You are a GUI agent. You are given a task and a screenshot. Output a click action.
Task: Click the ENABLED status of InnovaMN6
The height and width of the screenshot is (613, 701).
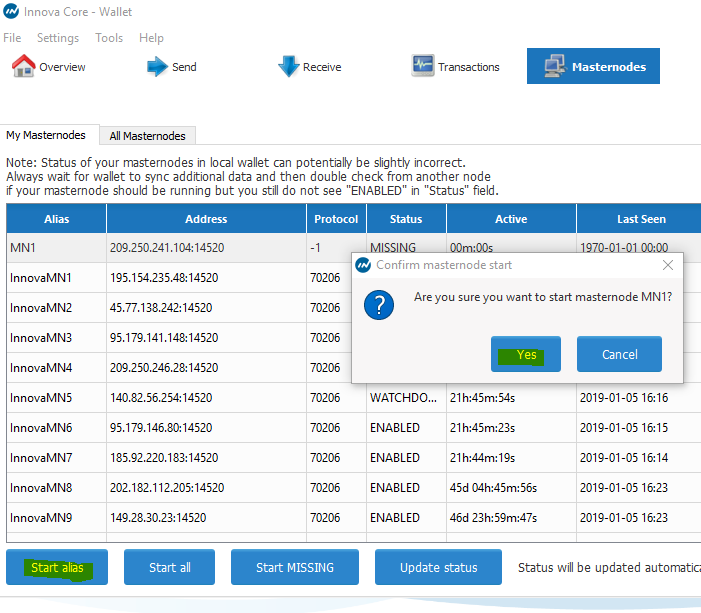tap(406, 427)
